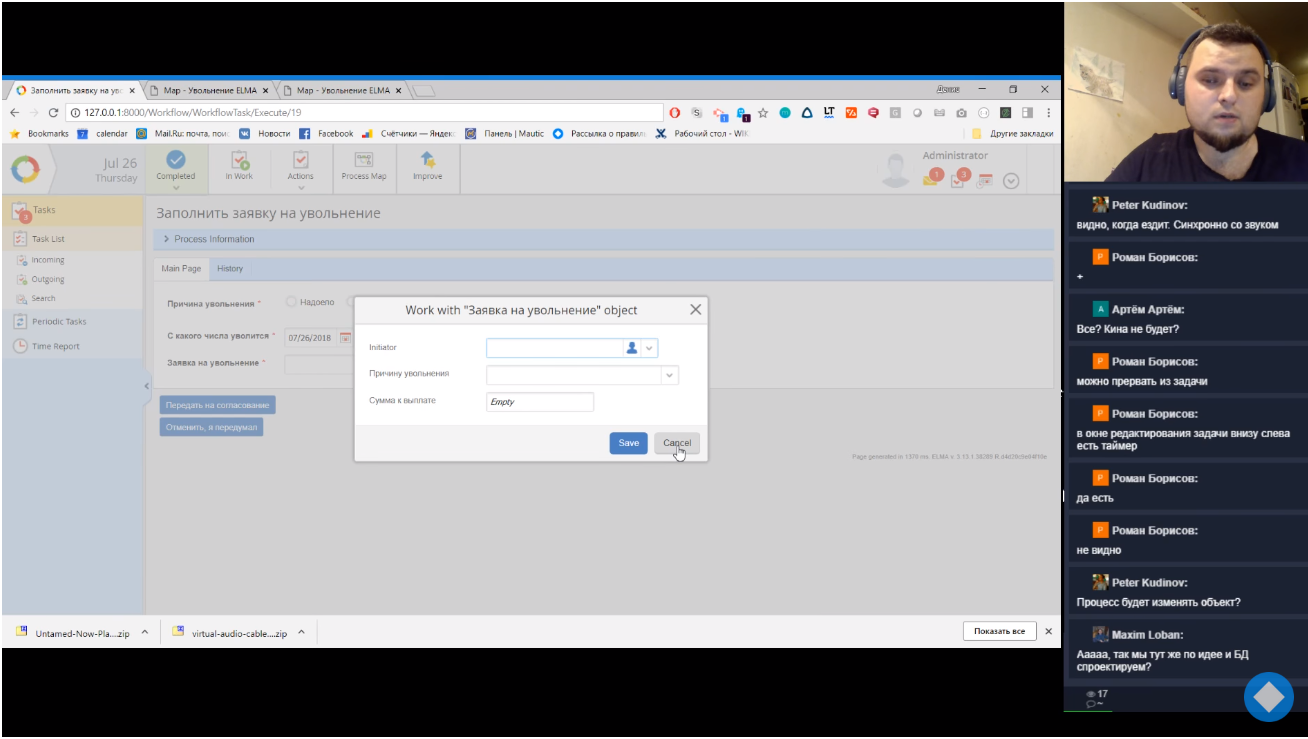Open the Причину увольнения dropdown arrow

pos(670,375)
